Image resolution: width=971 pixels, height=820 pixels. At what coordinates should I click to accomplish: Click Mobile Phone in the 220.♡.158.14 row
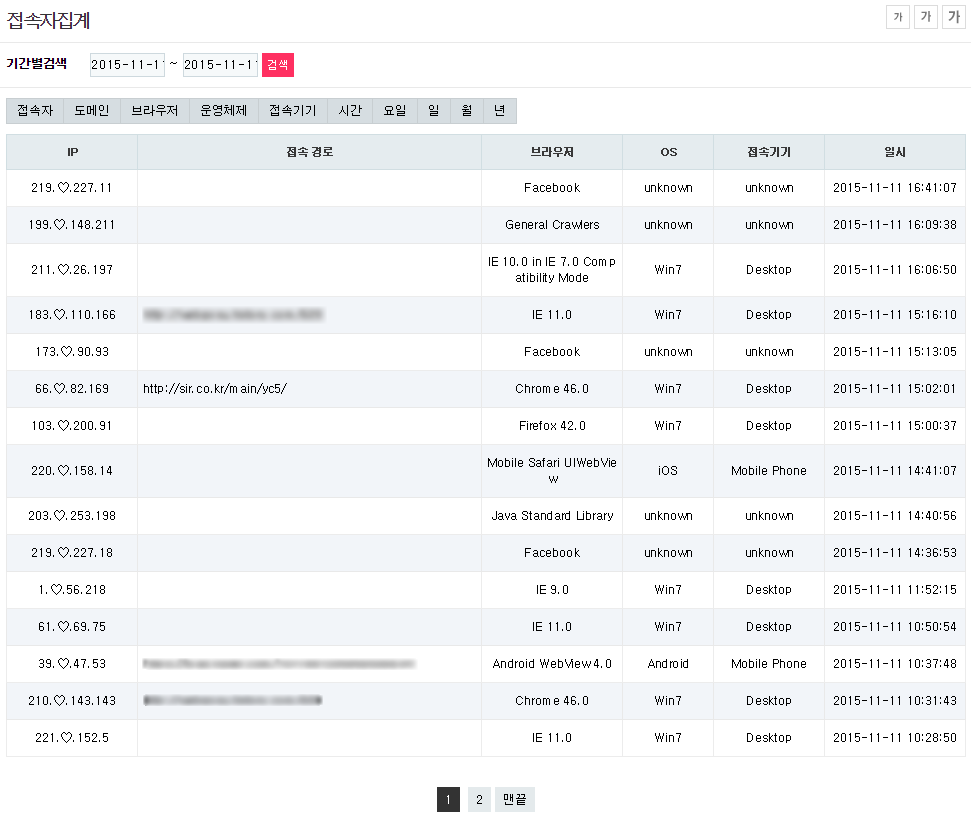click(769, 471)
